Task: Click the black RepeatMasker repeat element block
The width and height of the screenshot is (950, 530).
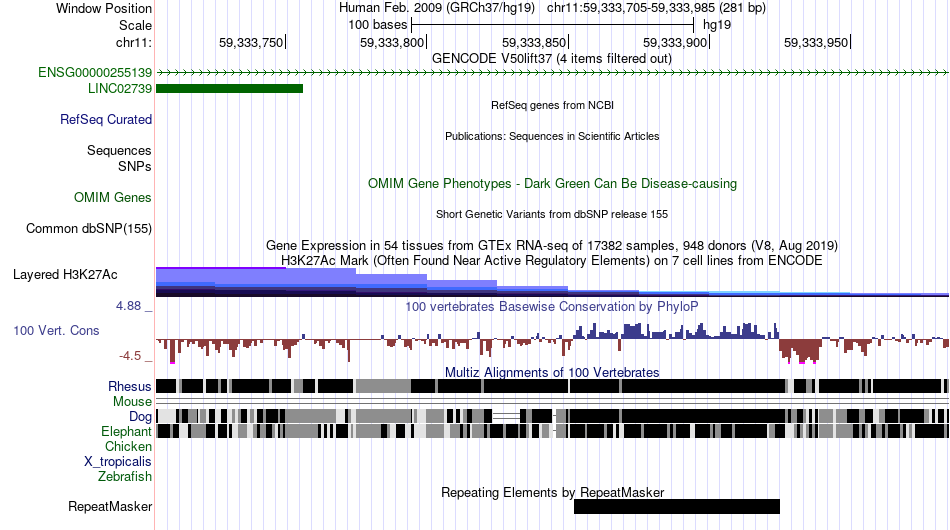Action: point(677,506)
